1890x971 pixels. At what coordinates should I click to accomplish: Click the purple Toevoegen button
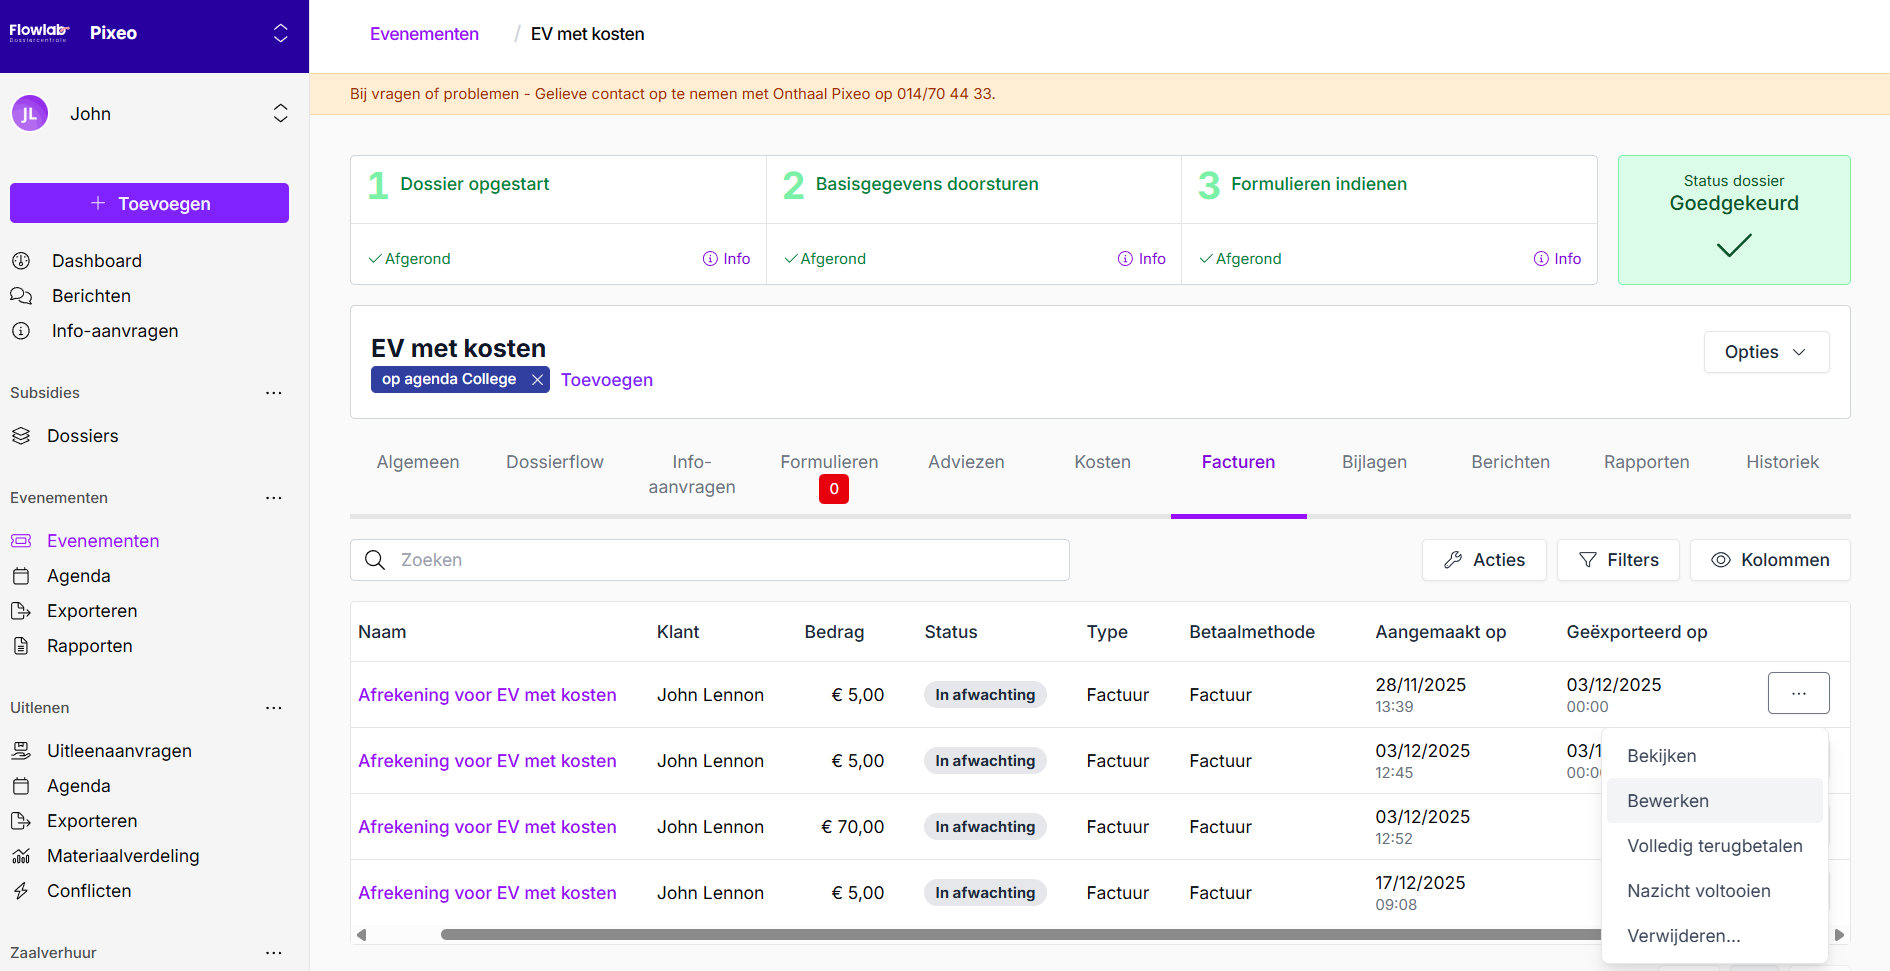coord(149,203)
